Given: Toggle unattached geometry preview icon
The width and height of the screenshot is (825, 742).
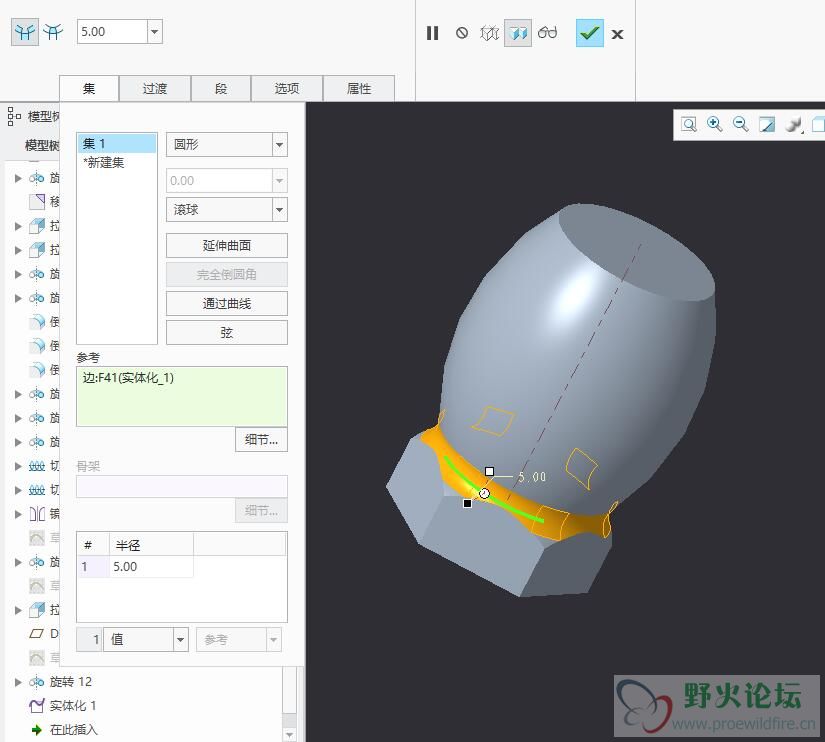Looking at the screenshot, I should [489, 33].
